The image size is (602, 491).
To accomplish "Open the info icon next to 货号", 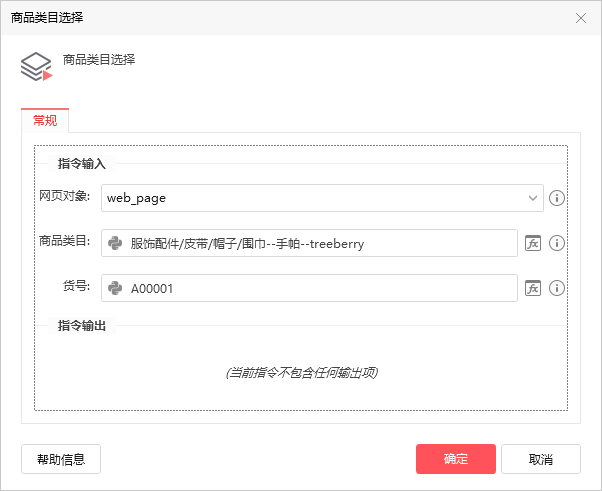I will tap(556, 288).
